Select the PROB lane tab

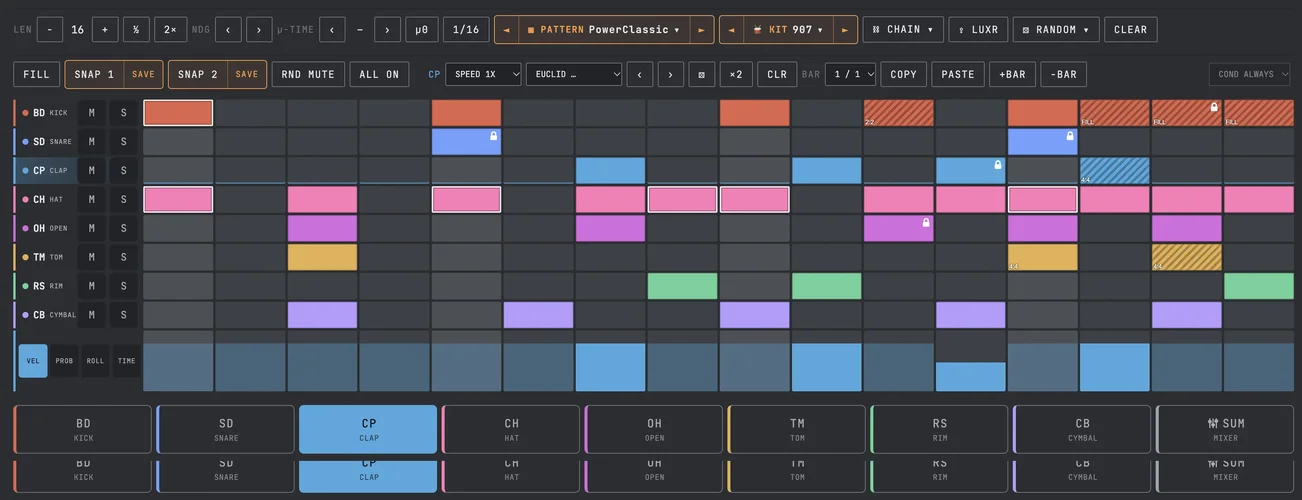click(x=64, y=361)
